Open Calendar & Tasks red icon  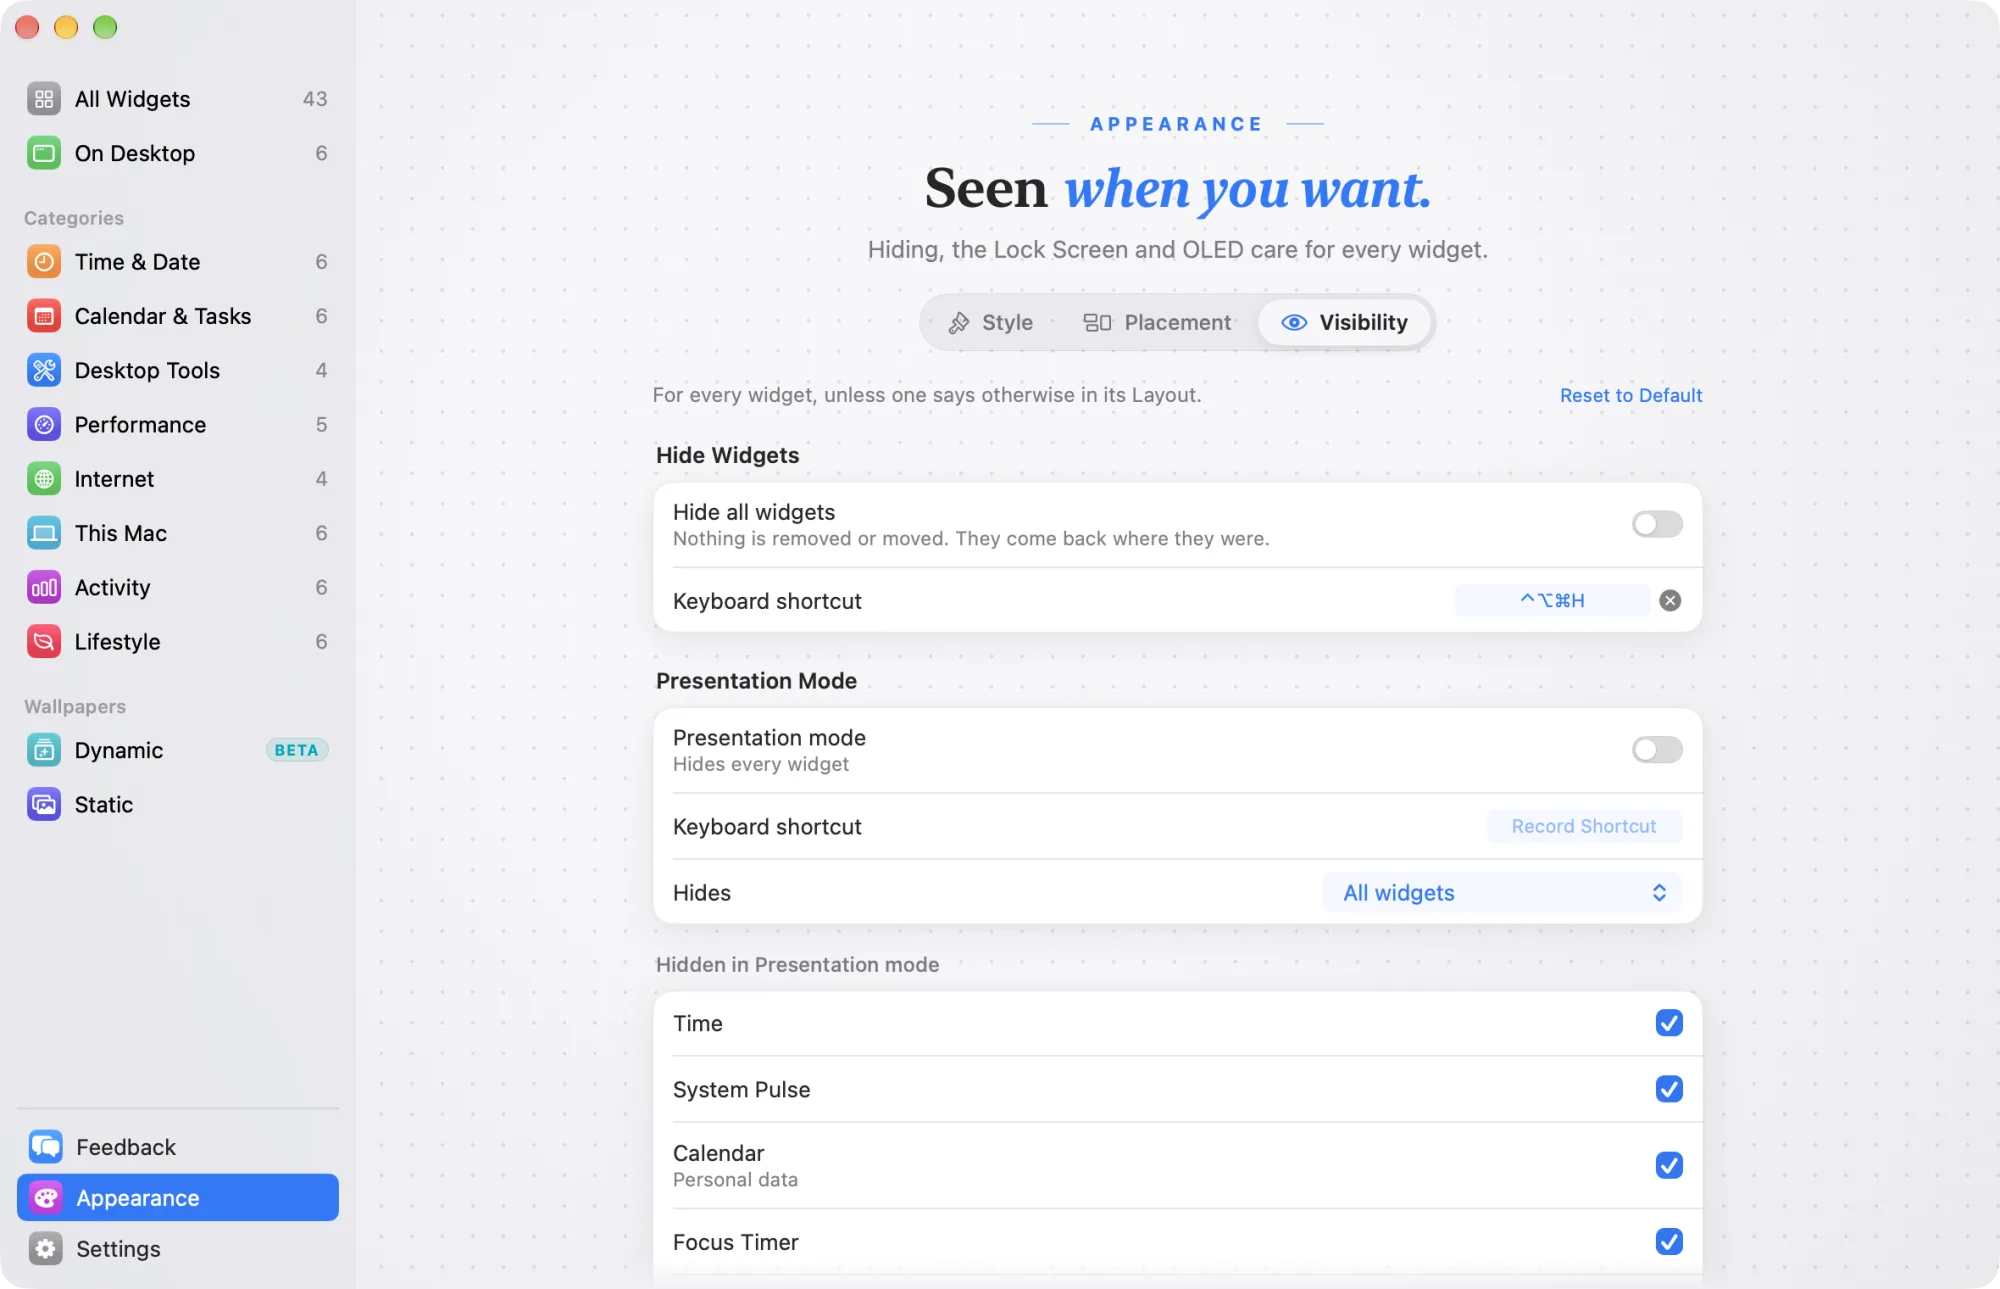(44, 316)
